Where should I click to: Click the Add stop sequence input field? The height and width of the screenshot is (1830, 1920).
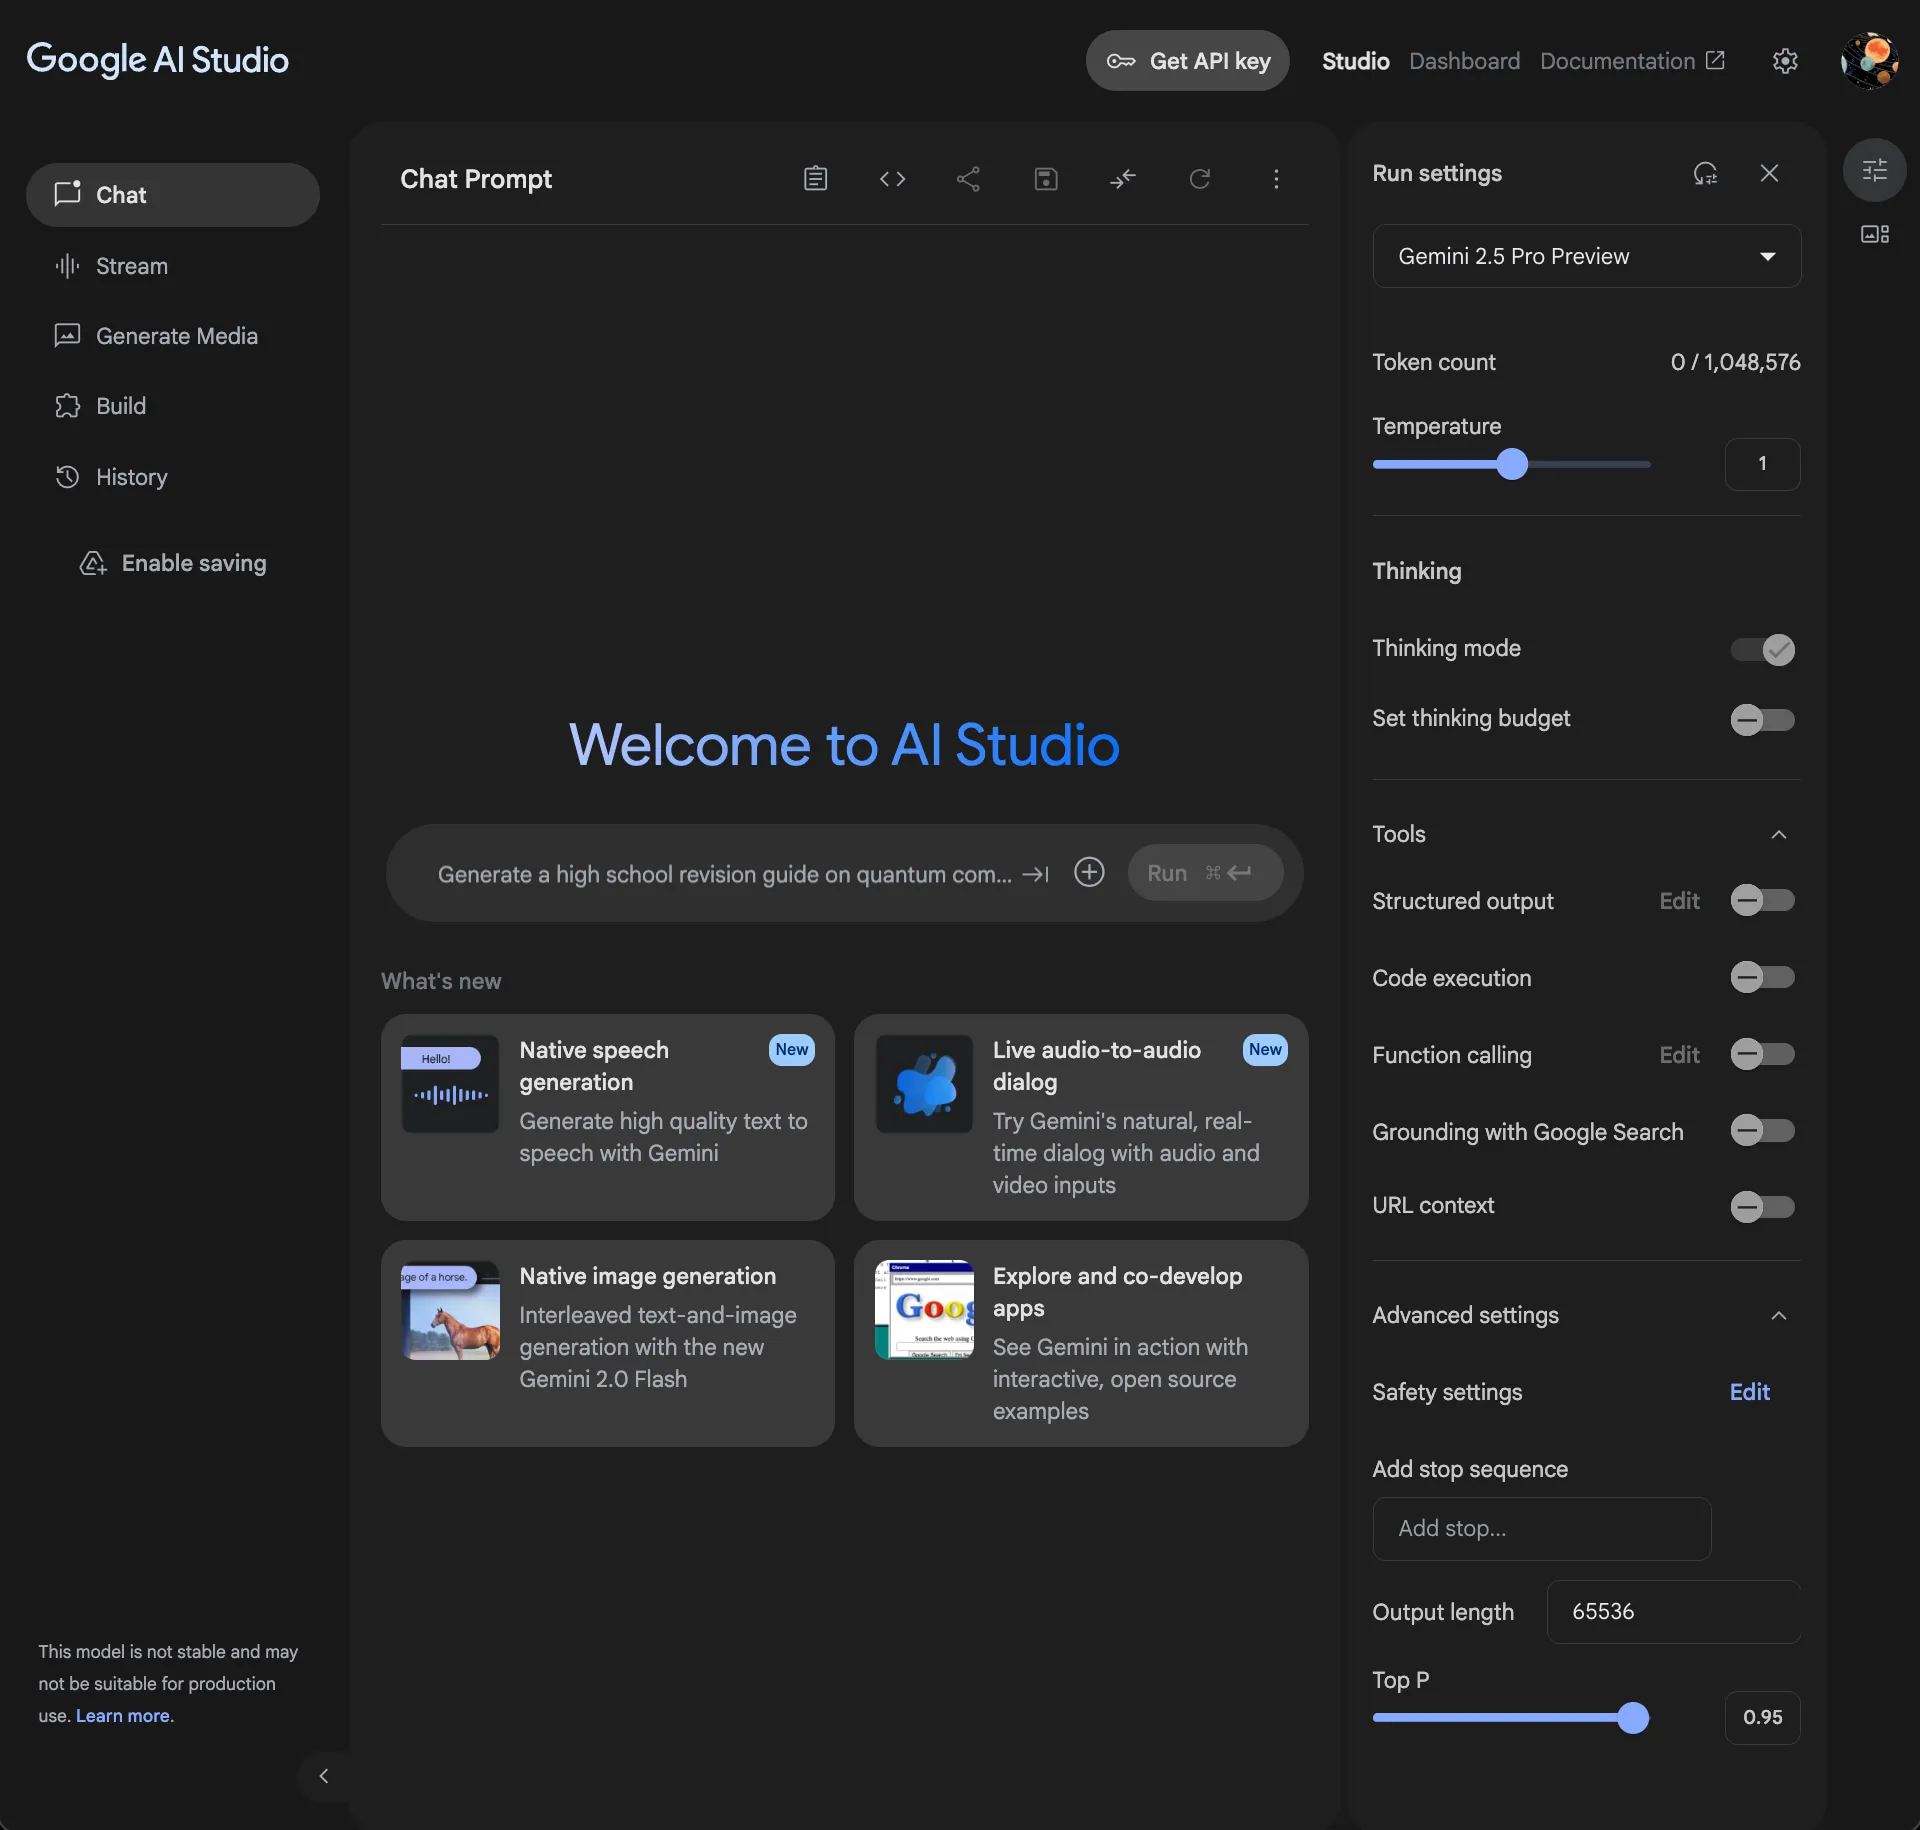[x=1540, y=1528]
